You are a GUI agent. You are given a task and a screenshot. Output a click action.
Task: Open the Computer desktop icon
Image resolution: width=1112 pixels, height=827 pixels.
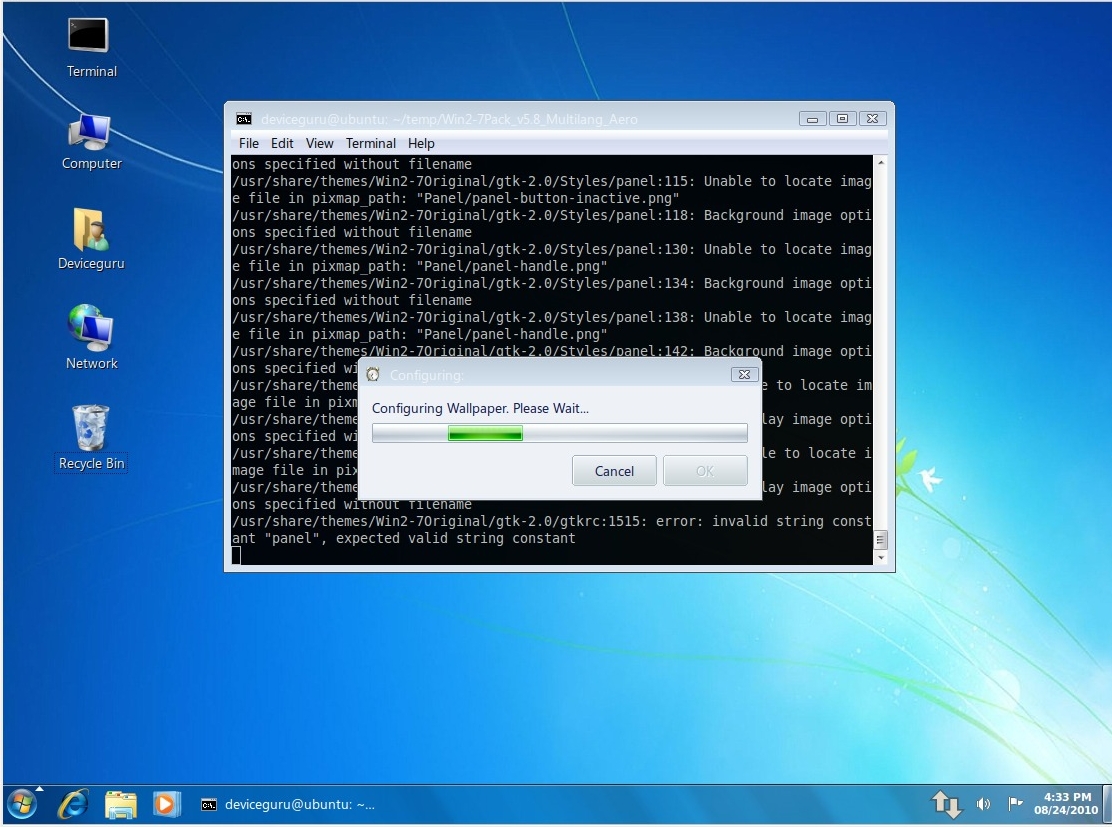pyautogui.click(x=90, y=142)
